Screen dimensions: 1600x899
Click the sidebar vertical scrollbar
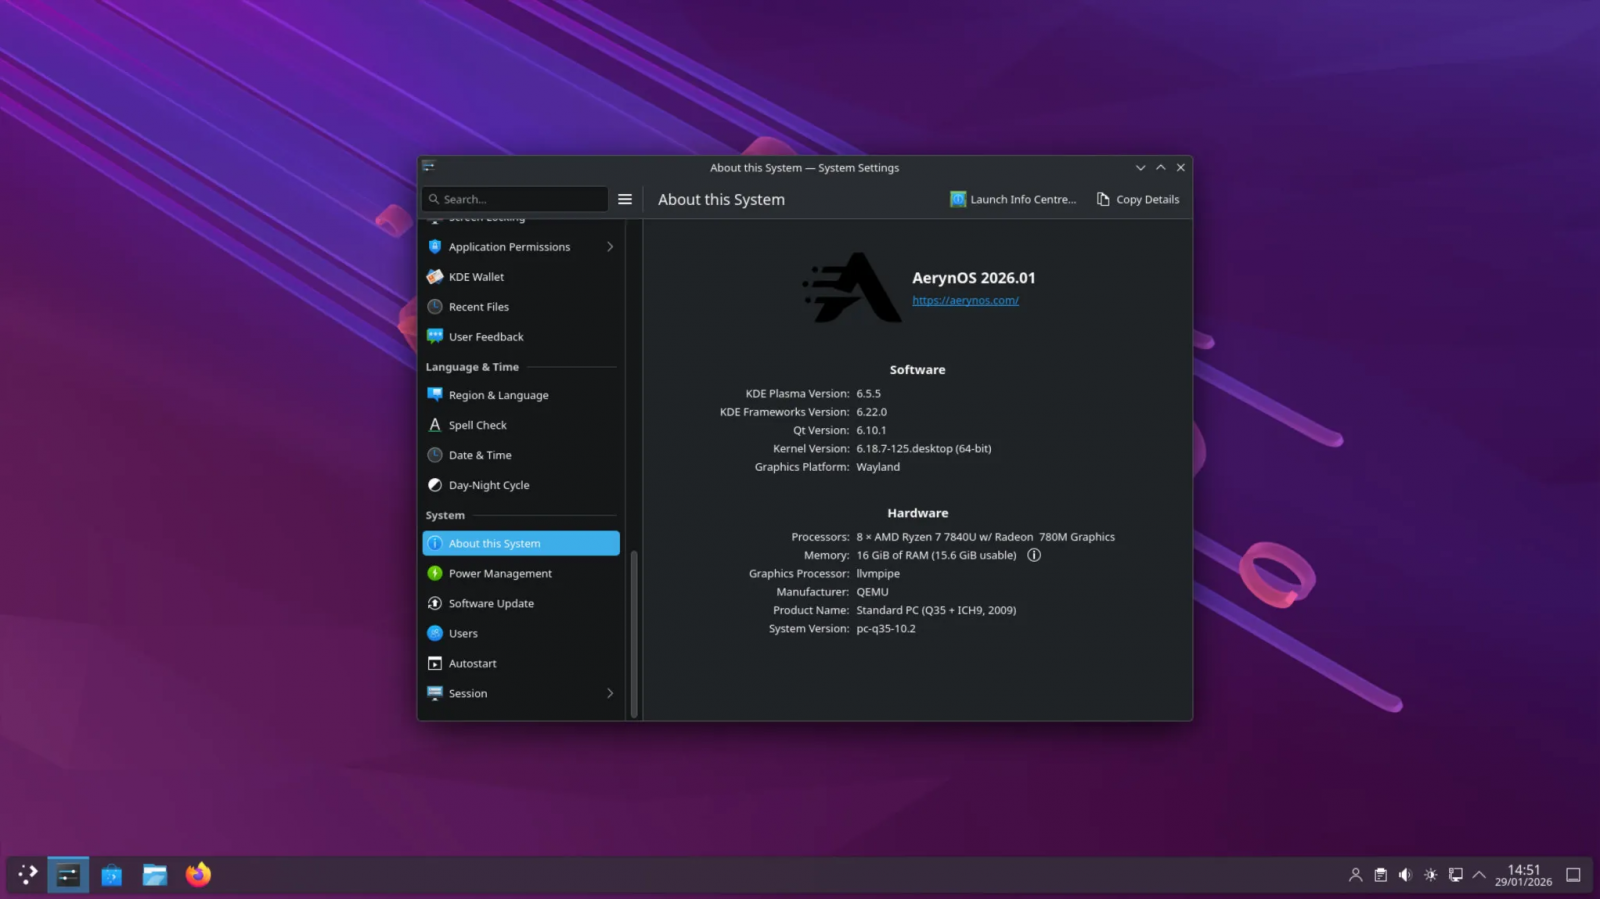coord(634,630)
